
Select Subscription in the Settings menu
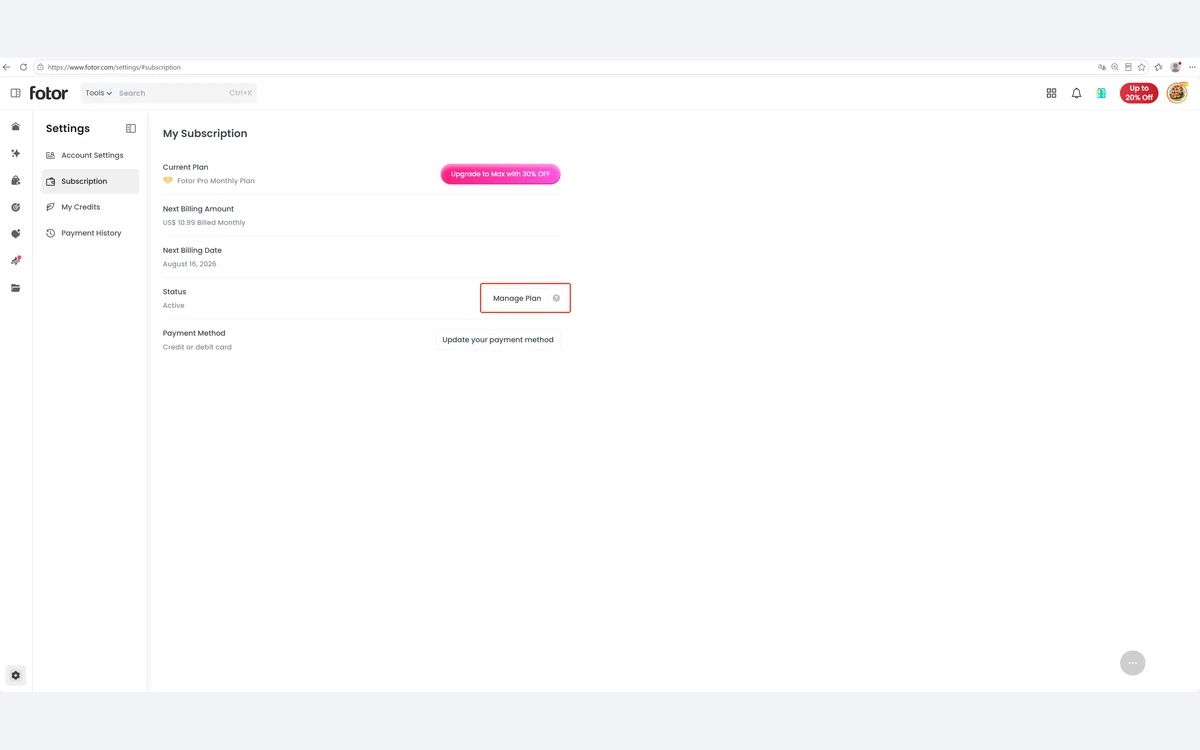(x=90, y=181)
